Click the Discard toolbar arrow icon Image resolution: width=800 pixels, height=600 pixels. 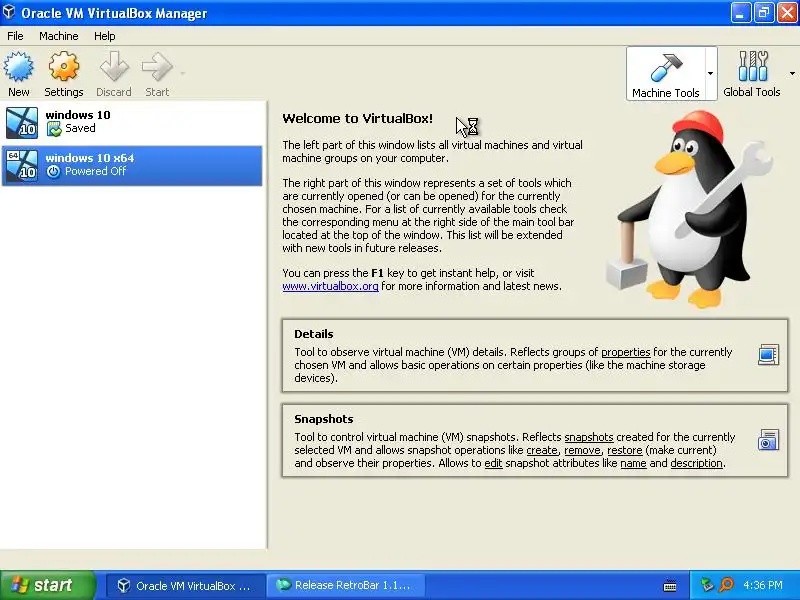(114, 67)
